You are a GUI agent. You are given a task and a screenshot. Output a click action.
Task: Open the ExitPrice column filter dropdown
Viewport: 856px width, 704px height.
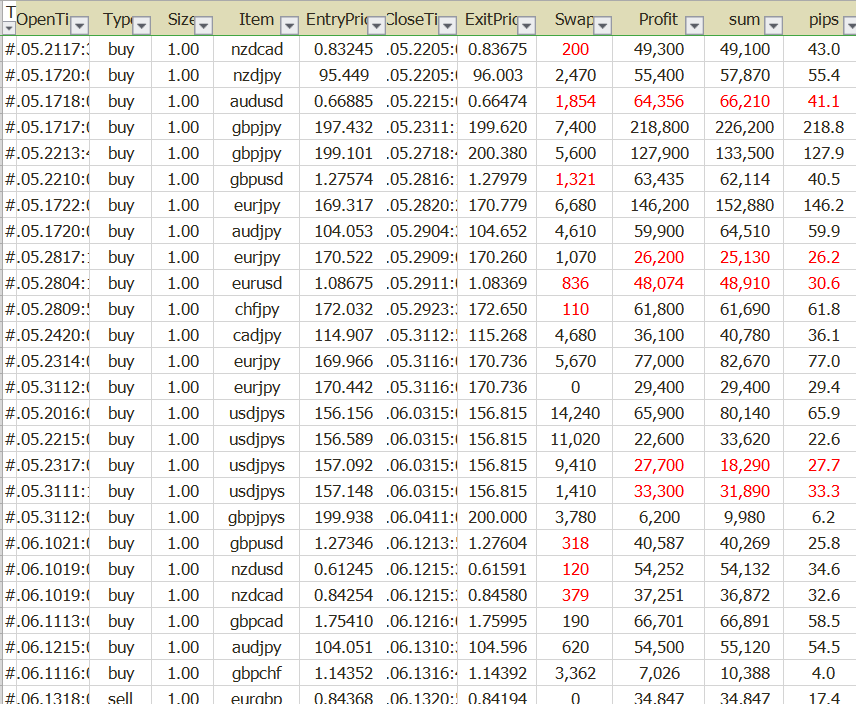pyautogui.click(x=527, y=25)
